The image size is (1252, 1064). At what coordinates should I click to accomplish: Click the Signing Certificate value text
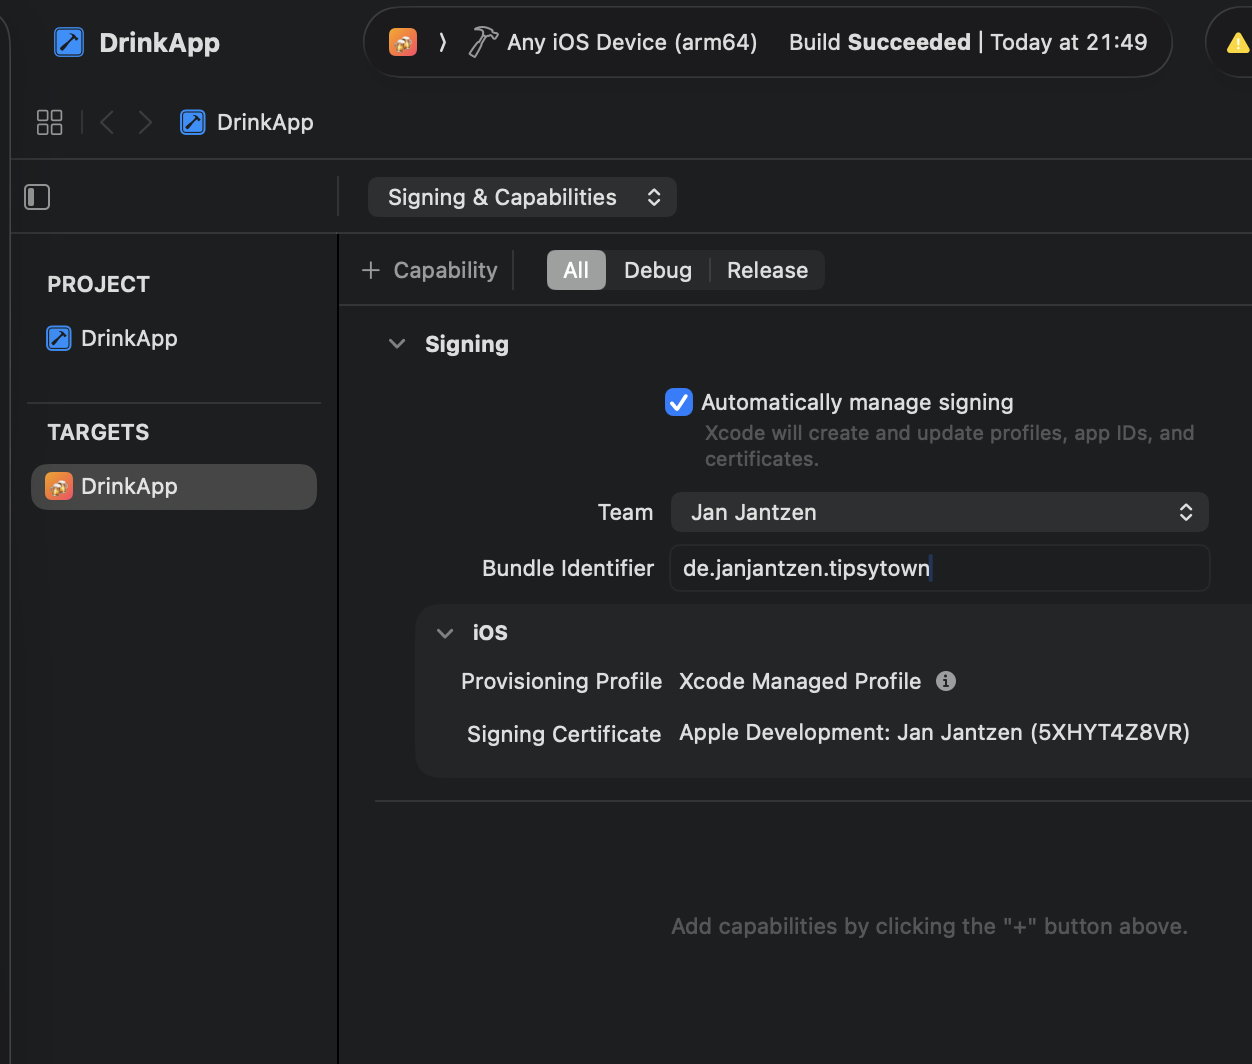coord(934,732)
